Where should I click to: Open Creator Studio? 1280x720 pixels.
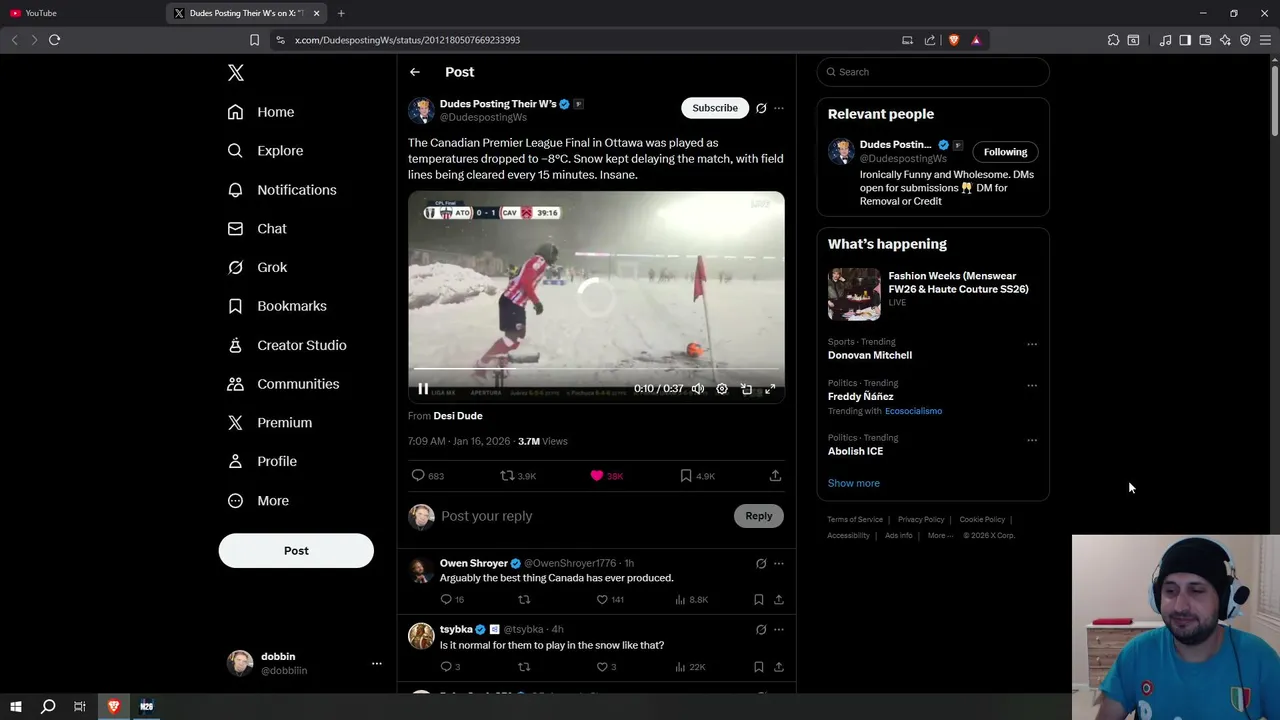[286, 345]
